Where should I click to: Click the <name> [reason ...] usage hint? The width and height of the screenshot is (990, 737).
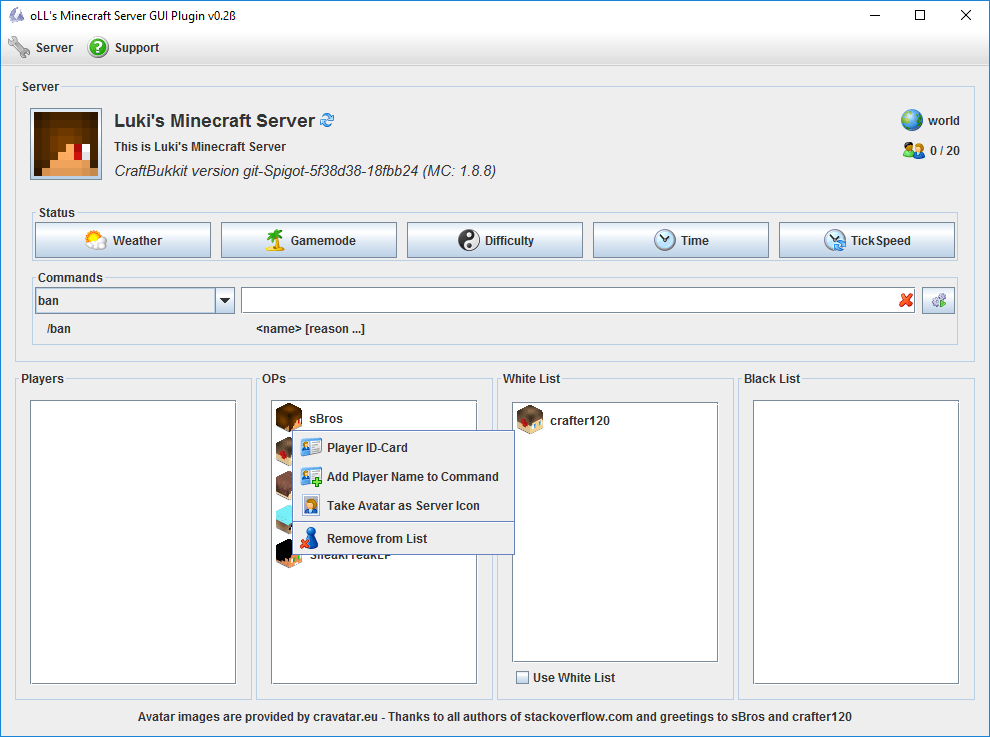(310, 328)
